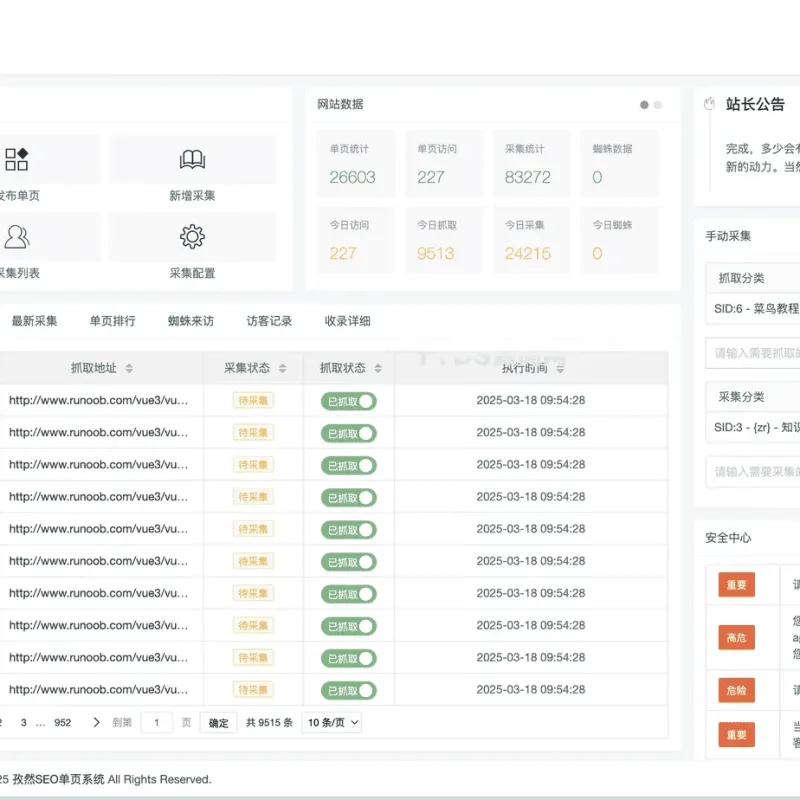Click the 待采集 badge in the first row
800x800 pixels.
pyautogui.click(x=253, y=401)
